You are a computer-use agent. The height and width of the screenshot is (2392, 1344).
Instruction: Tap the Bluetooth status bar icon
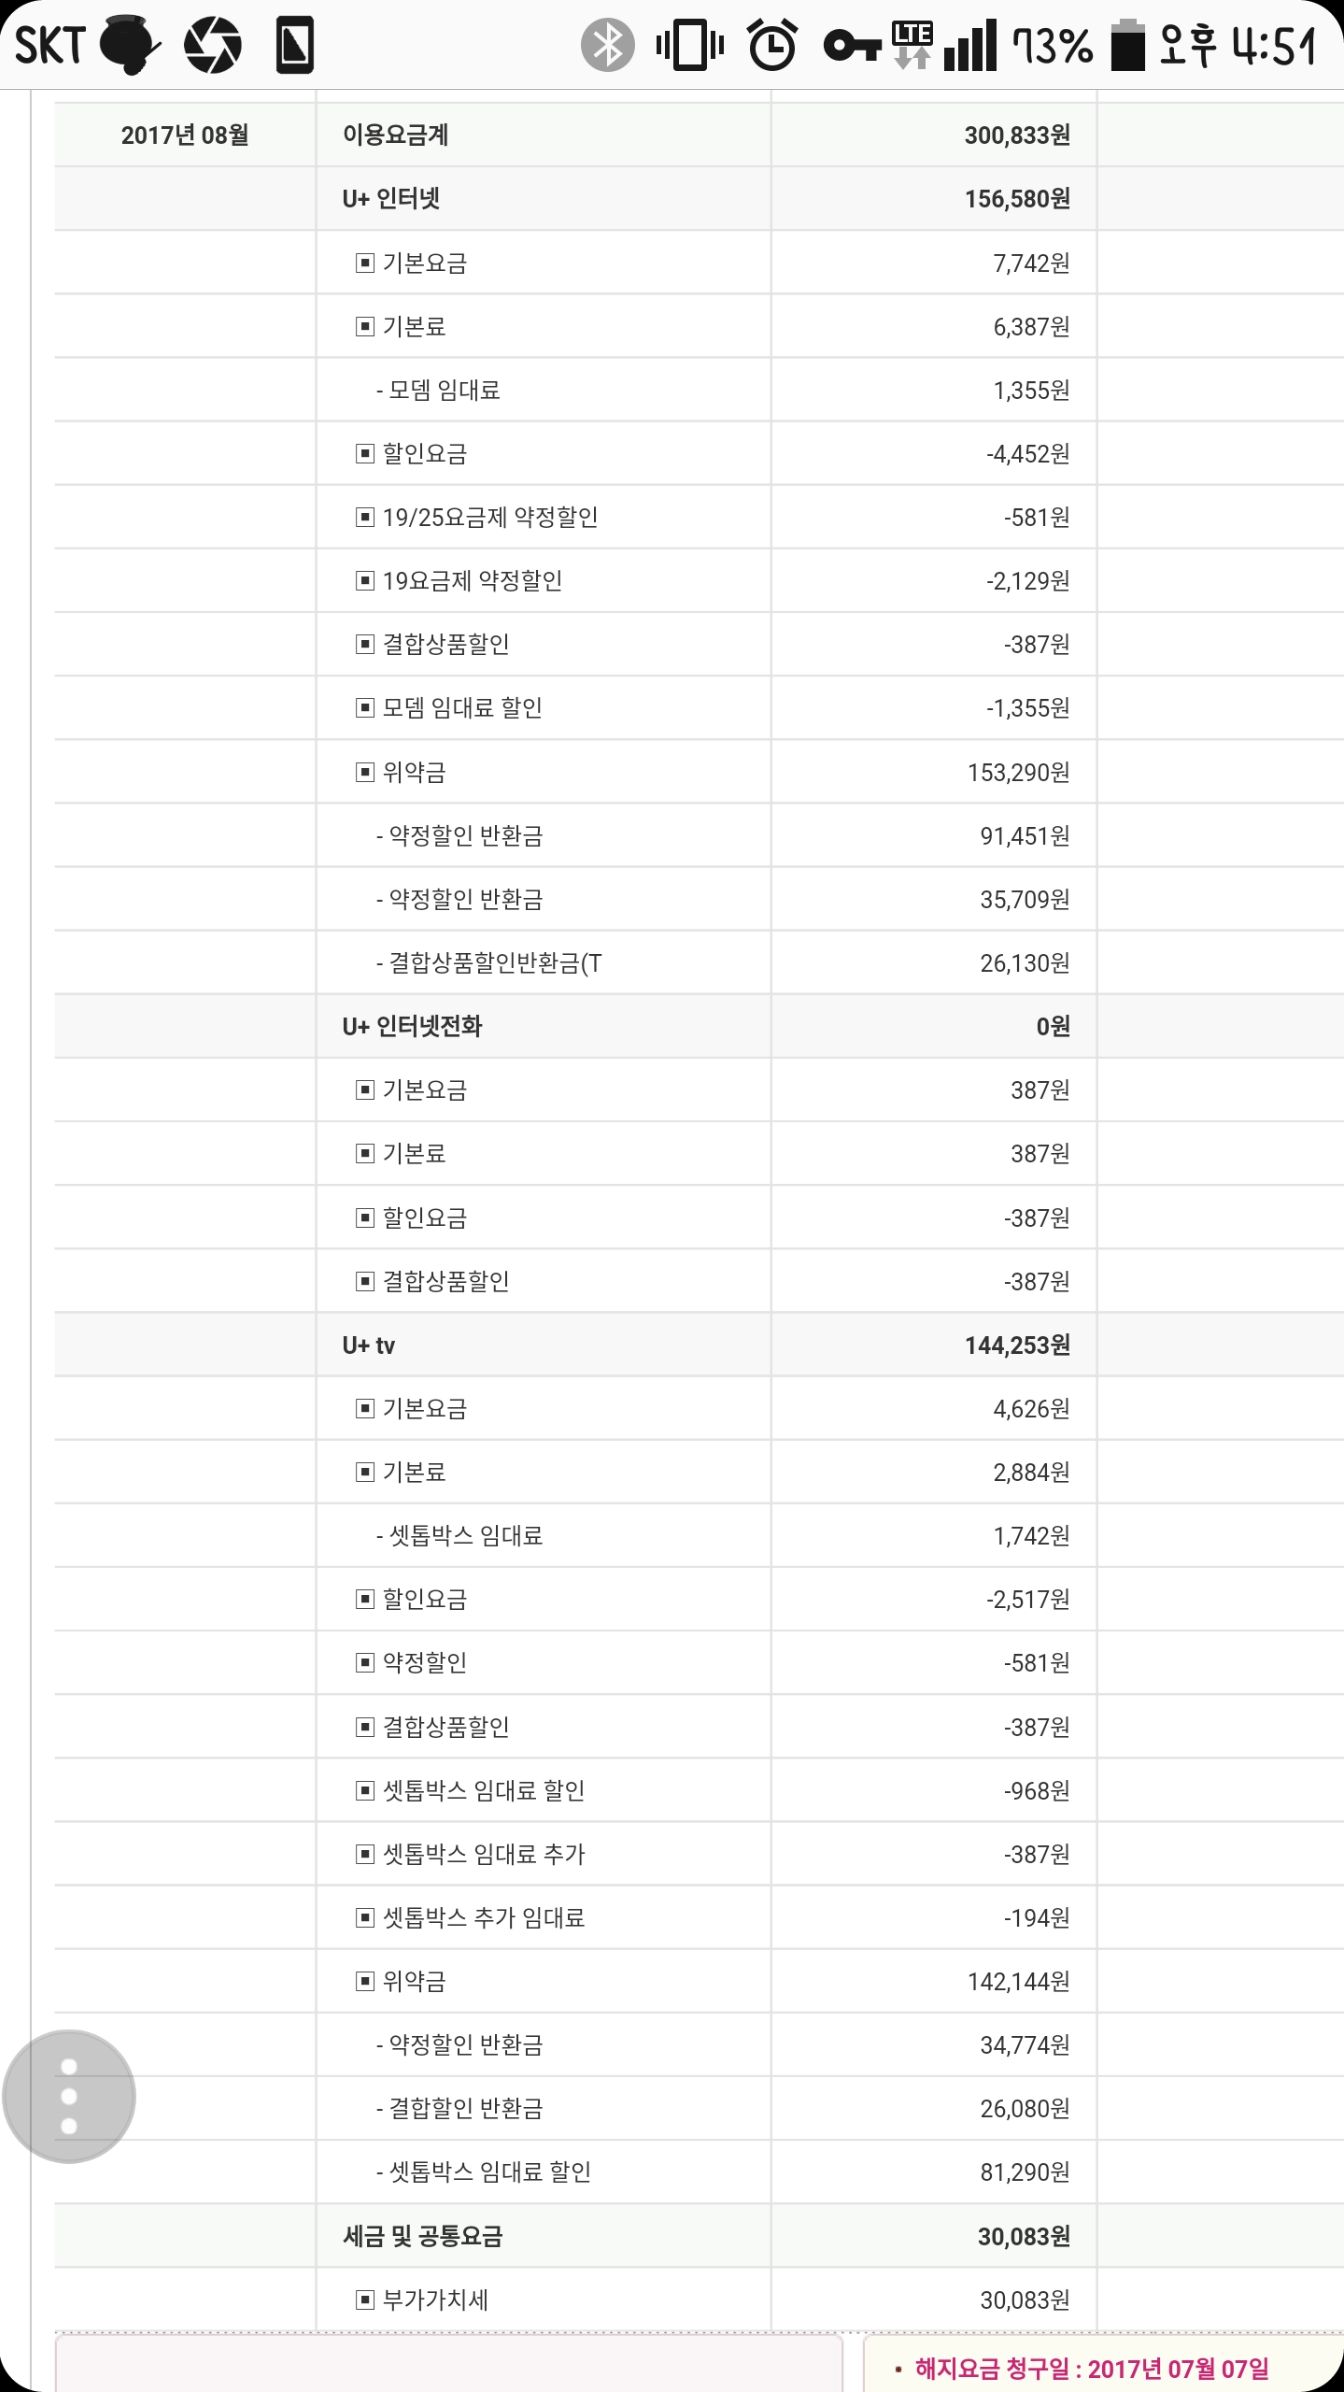(x=607, y=45)
